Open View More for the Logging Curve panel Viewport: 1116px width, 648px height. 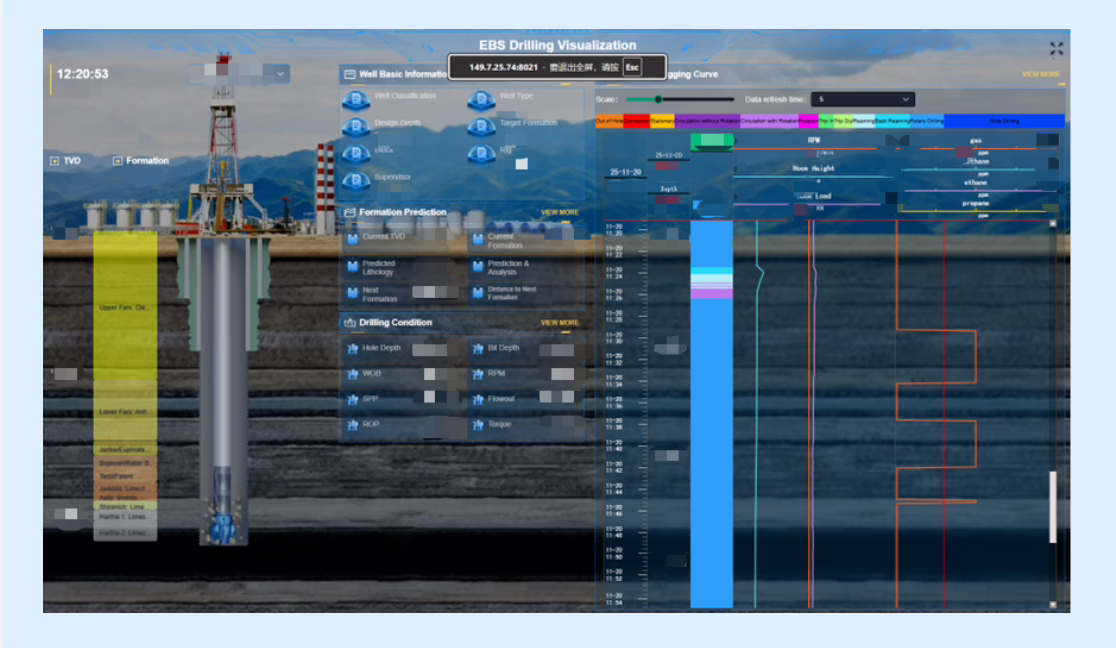(x=1040, y=74)
